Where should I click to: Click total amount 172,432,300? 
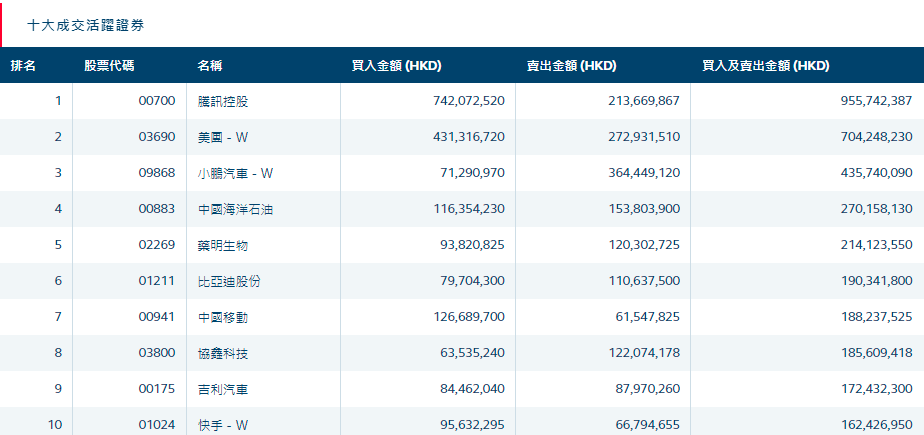click(x=876, y=389)
